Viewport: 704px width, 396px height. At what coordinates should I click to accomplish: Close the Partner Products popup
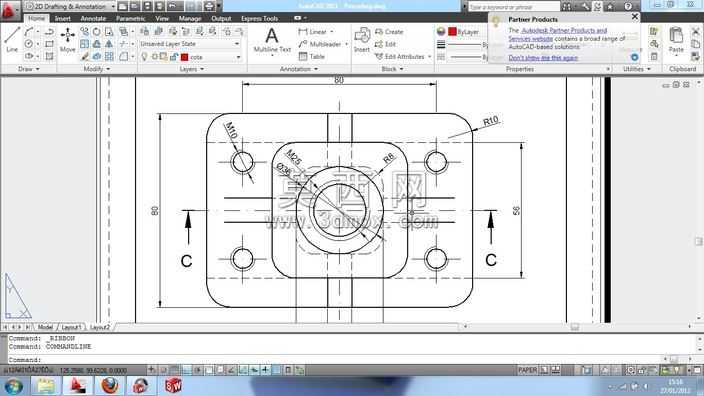tap(635, 17)
